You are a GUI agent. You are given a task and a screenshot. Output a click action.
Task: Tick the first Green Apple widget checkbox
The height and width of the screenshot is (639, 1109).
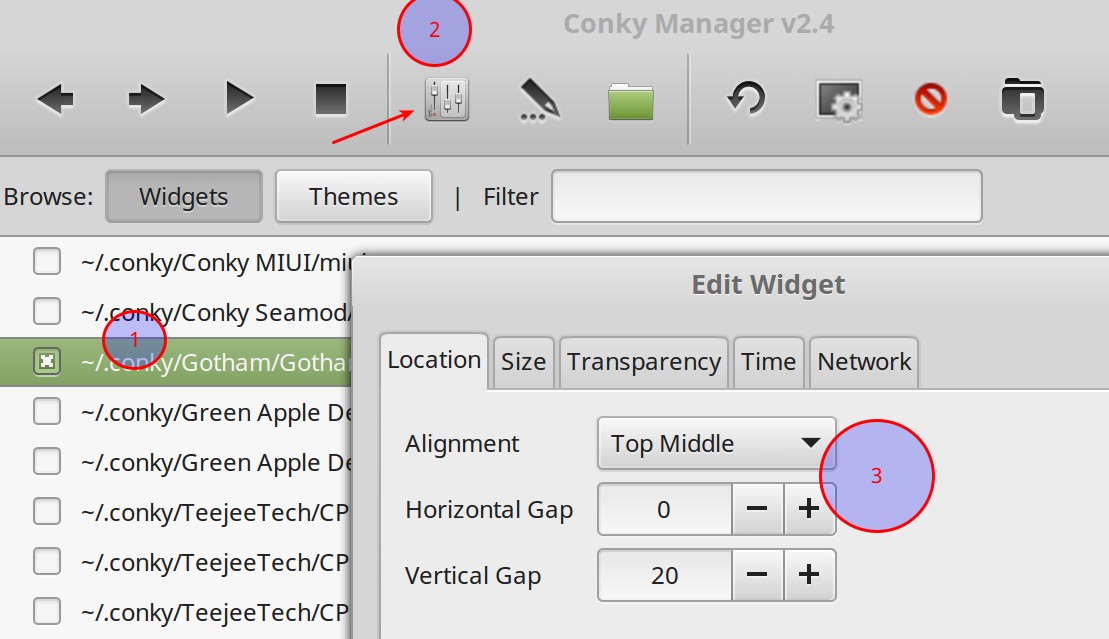coord(47,412)
